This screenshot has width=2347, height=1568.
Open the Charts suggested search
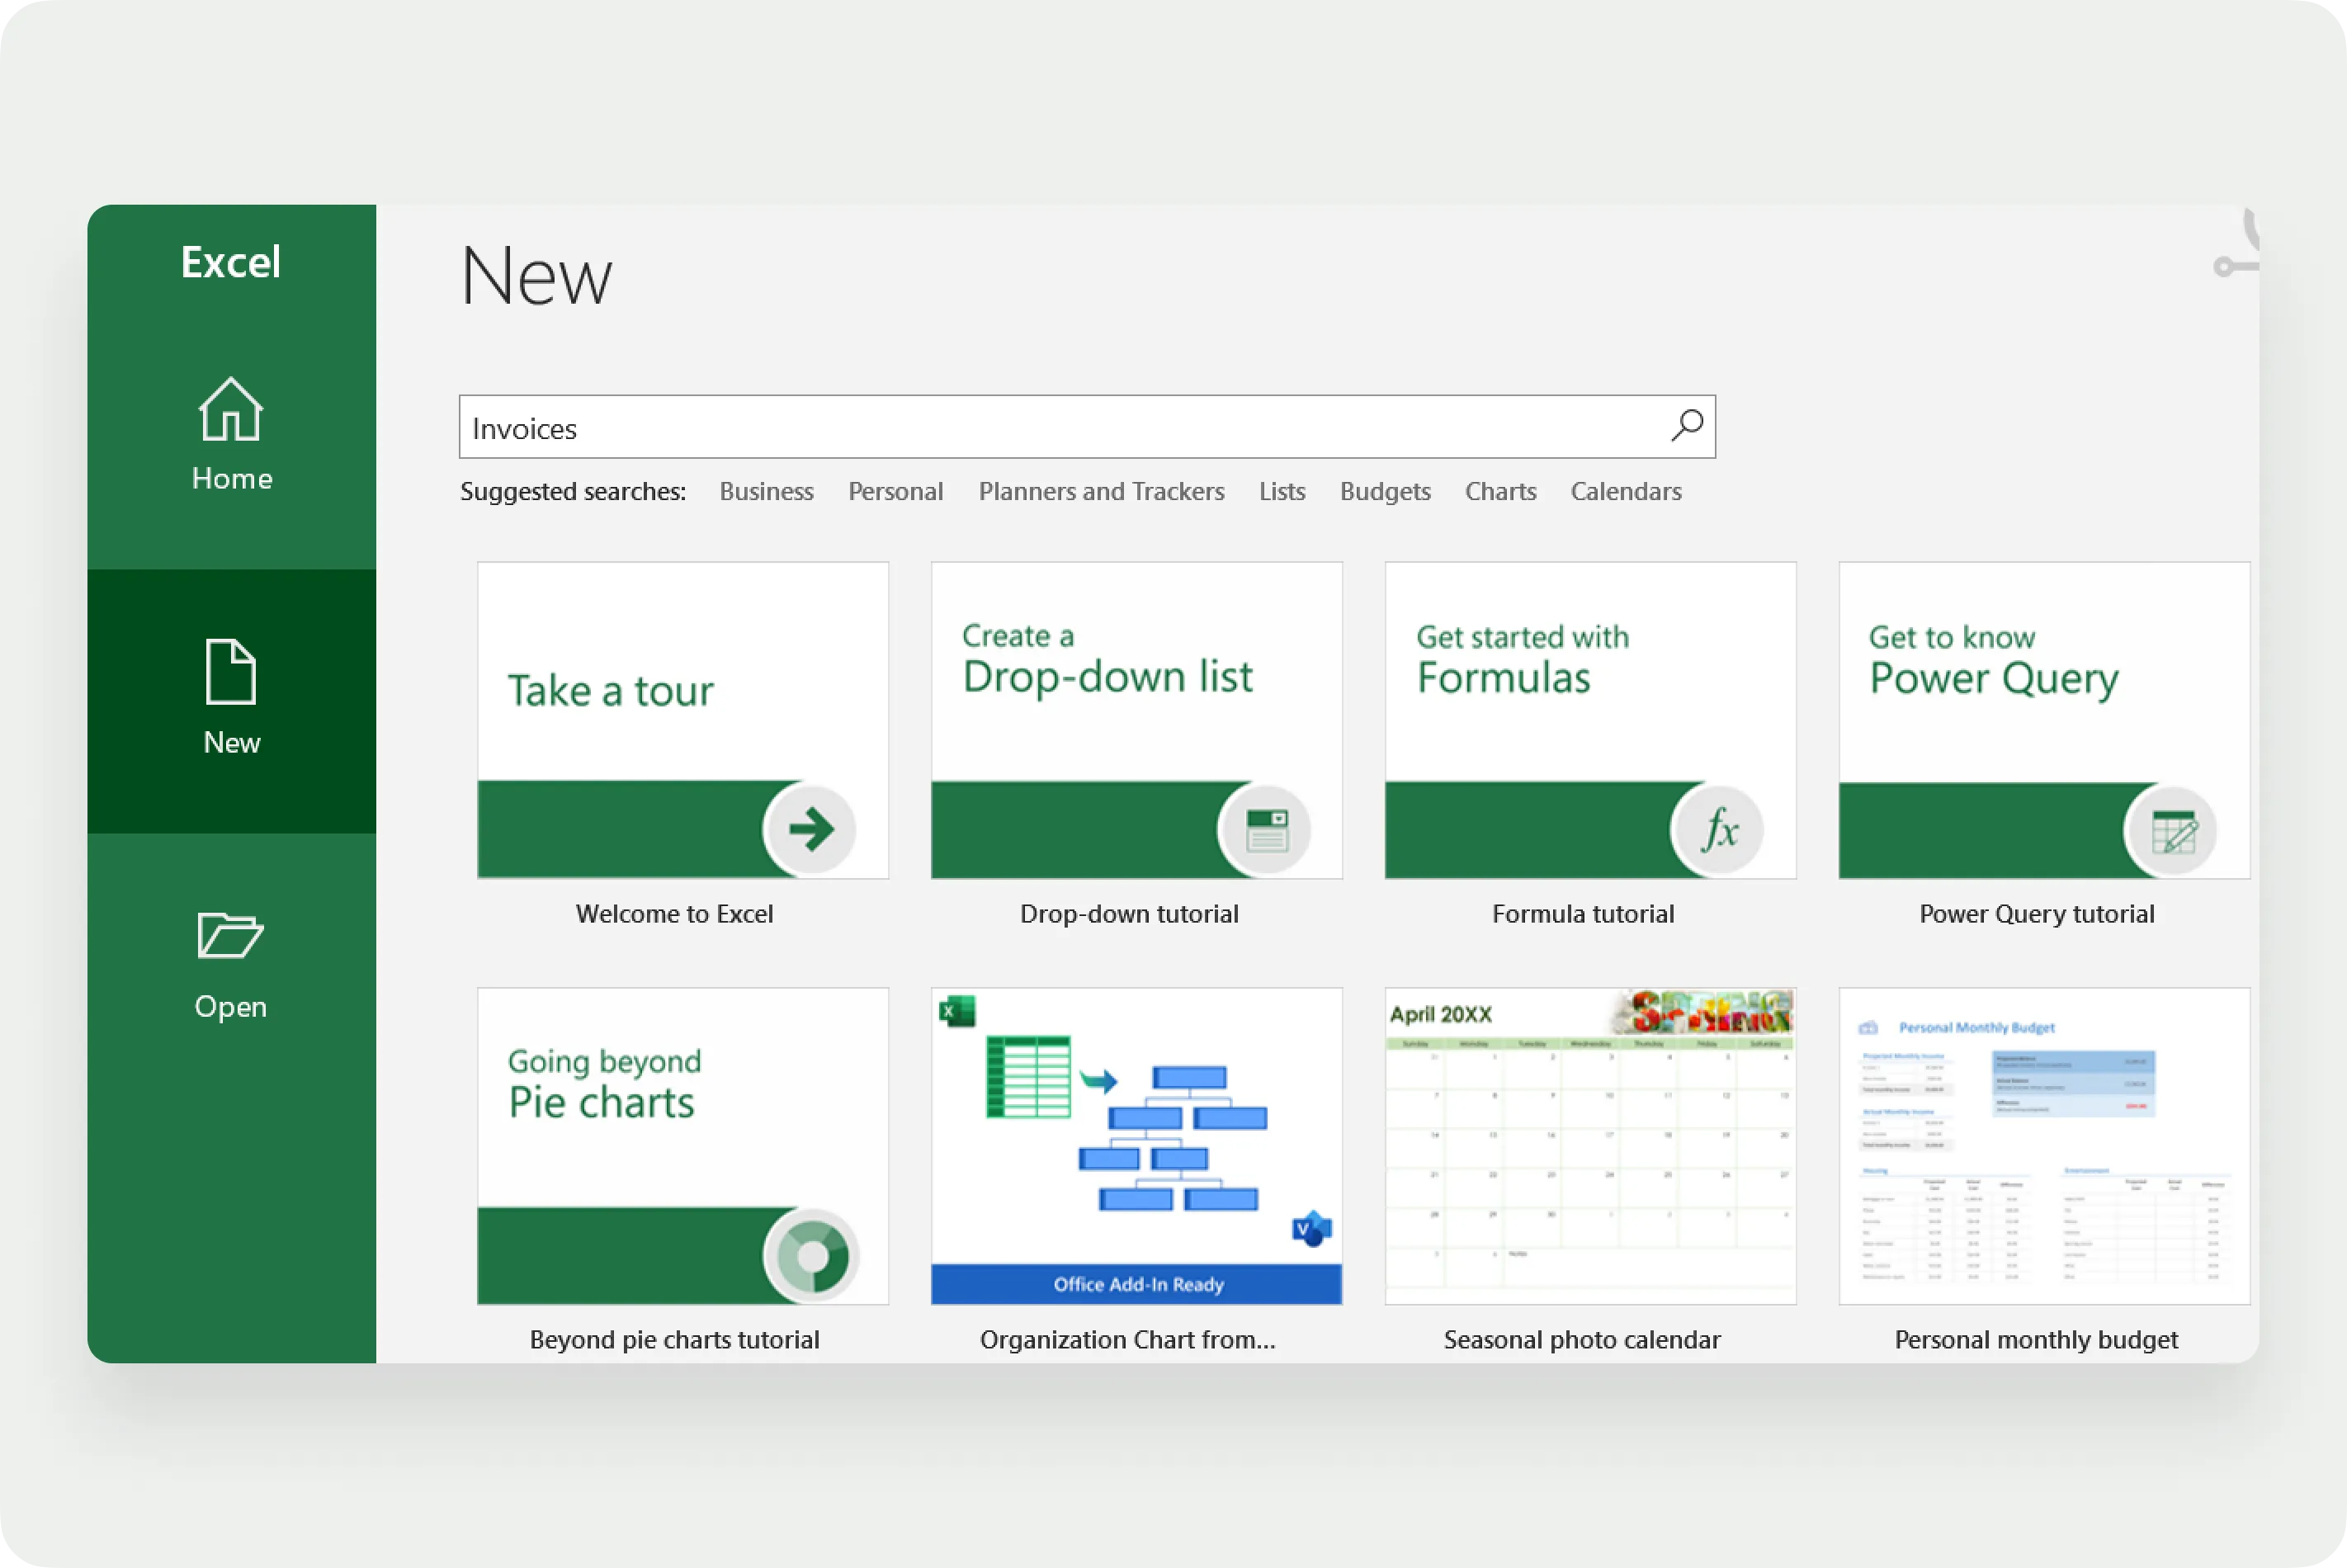pyautogui.click(x=1500, y=492)
